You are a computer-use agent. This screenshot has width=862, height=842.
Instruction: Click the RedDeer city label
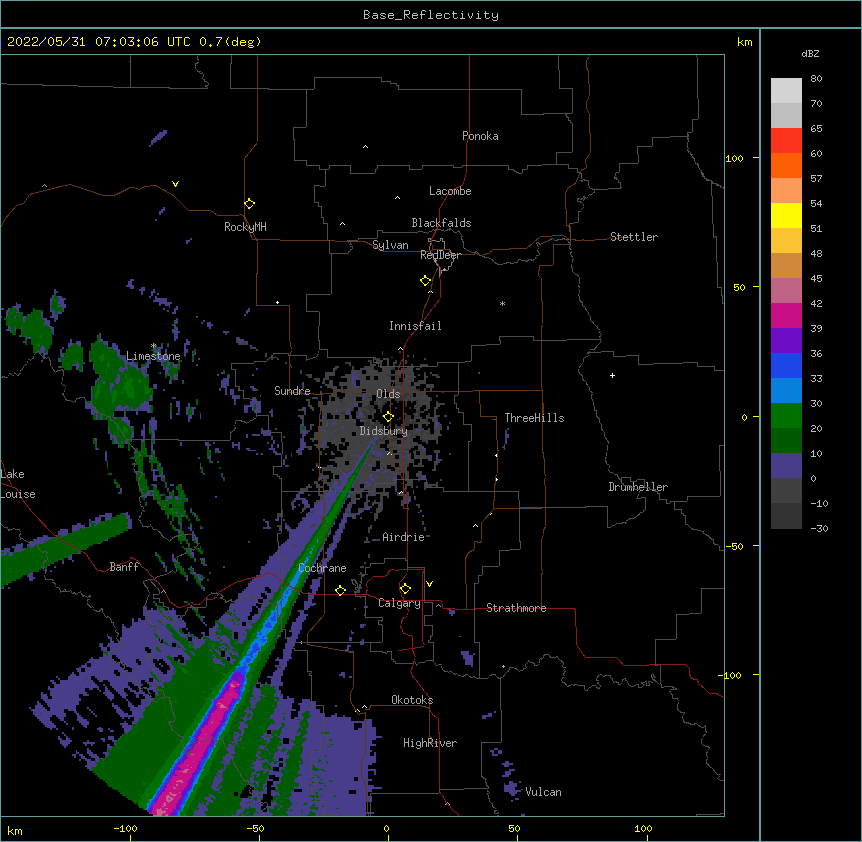(x=440, y=255)
